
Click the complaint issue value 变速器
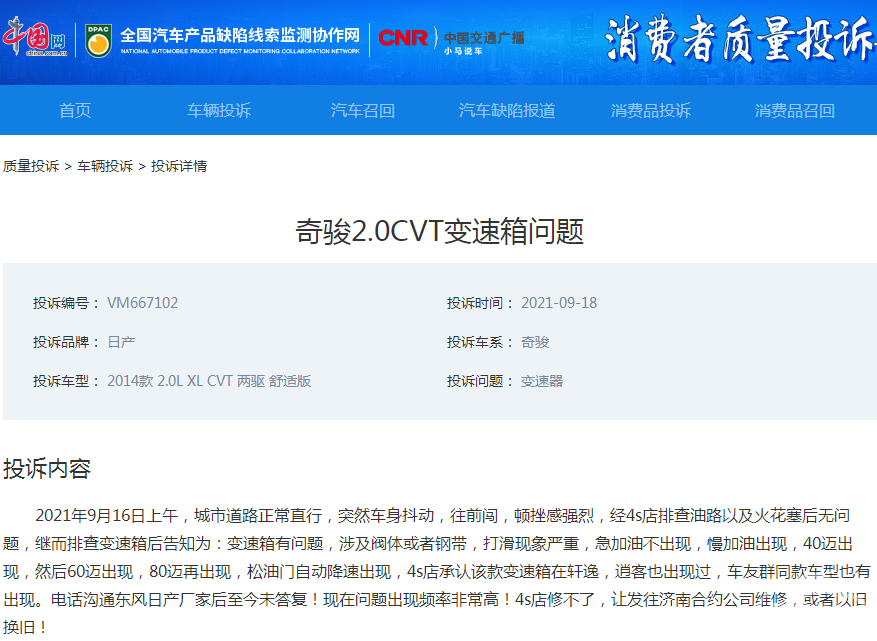541,381
